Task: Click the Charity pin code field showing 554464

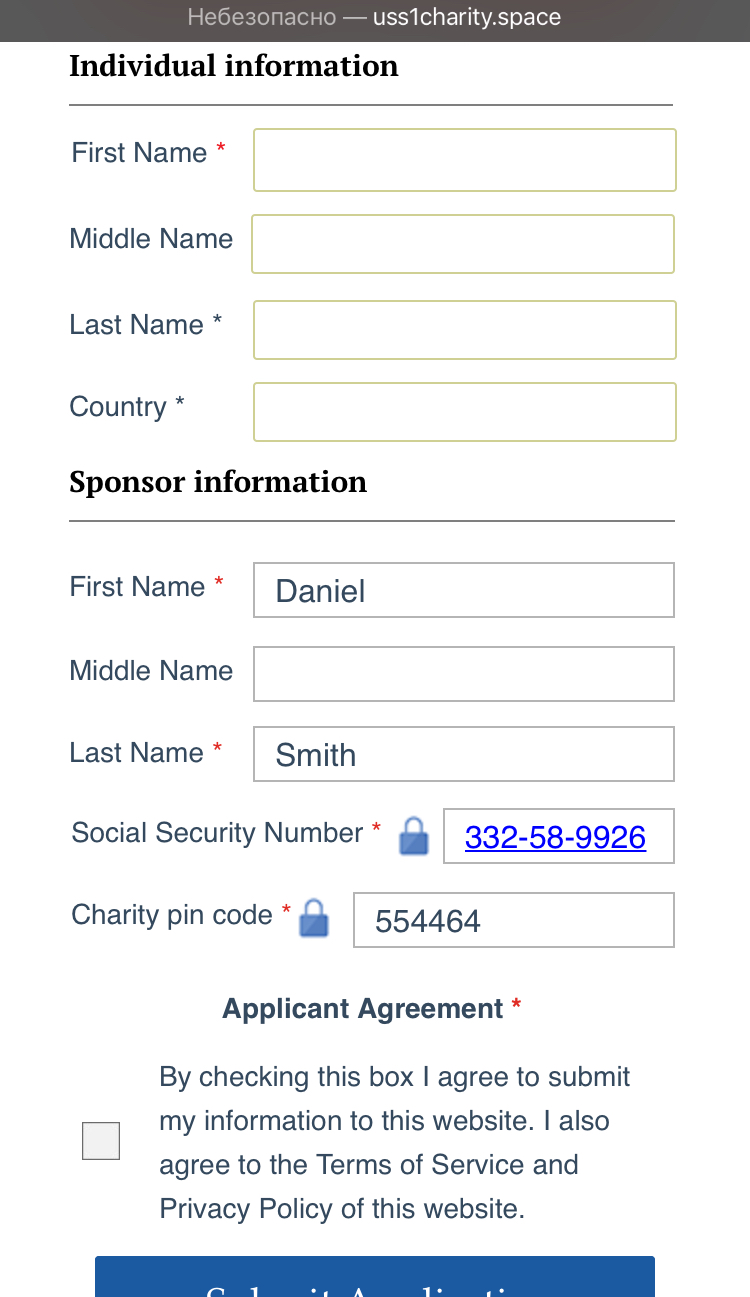Action: 514,920
